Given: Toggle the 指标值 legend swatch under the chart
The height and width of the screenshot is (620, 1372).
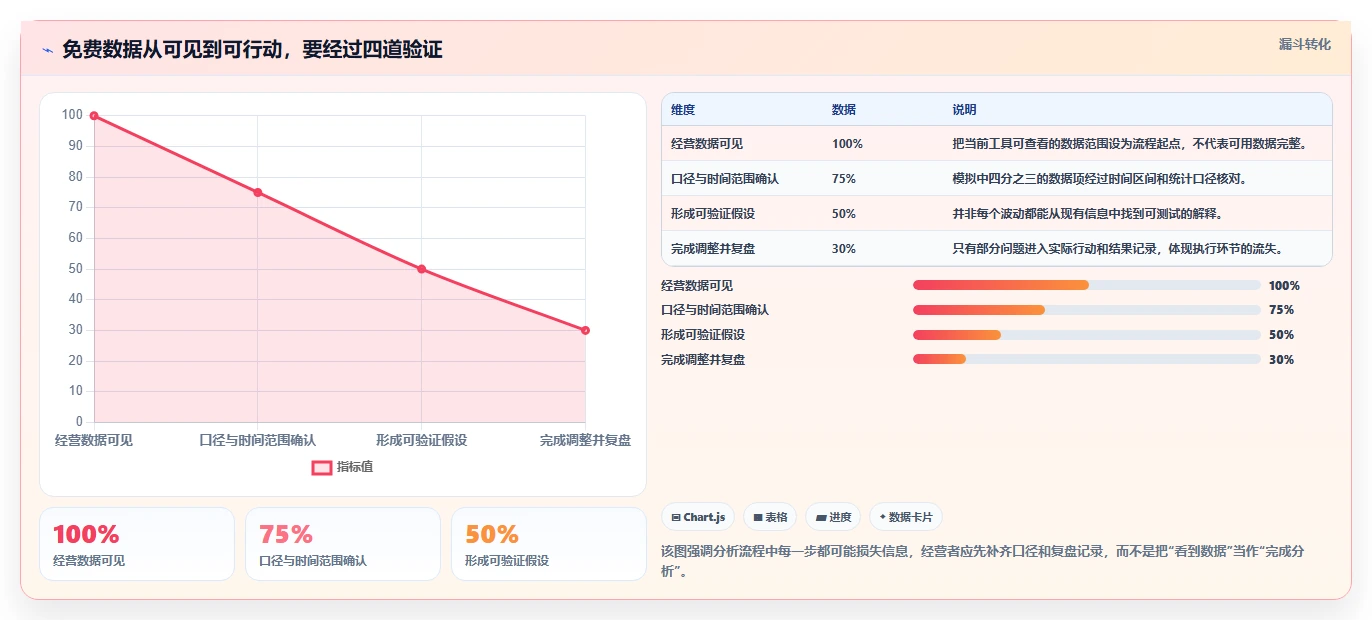Looking at the screenshot, I should tap(322, 467).
